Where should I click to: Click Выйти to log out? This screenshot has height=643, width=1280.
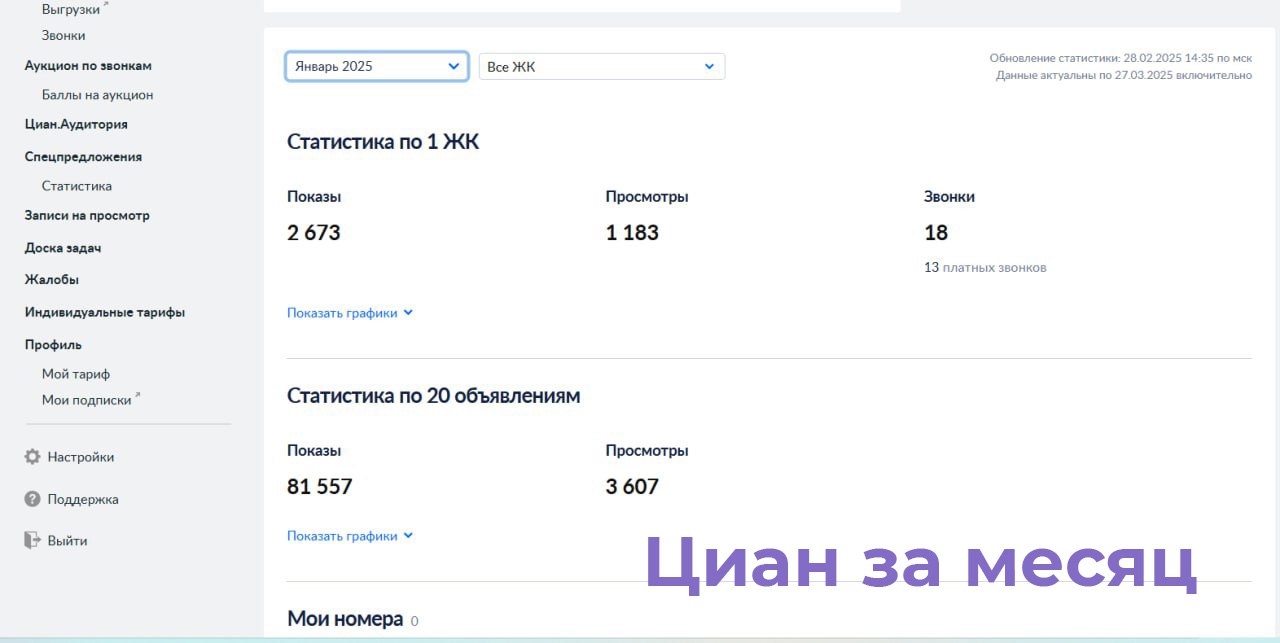click(67, 541)
